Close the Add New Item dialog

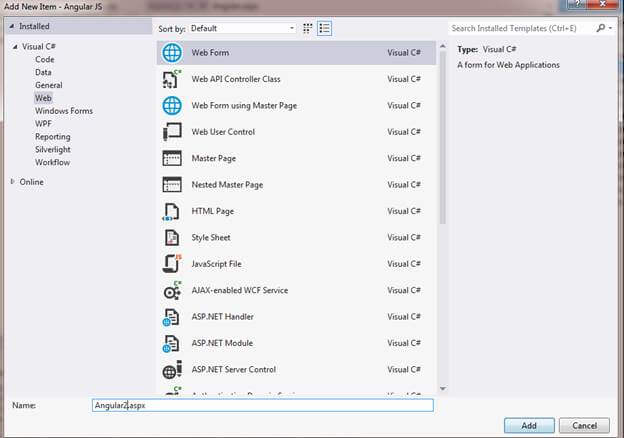(604, 4)
